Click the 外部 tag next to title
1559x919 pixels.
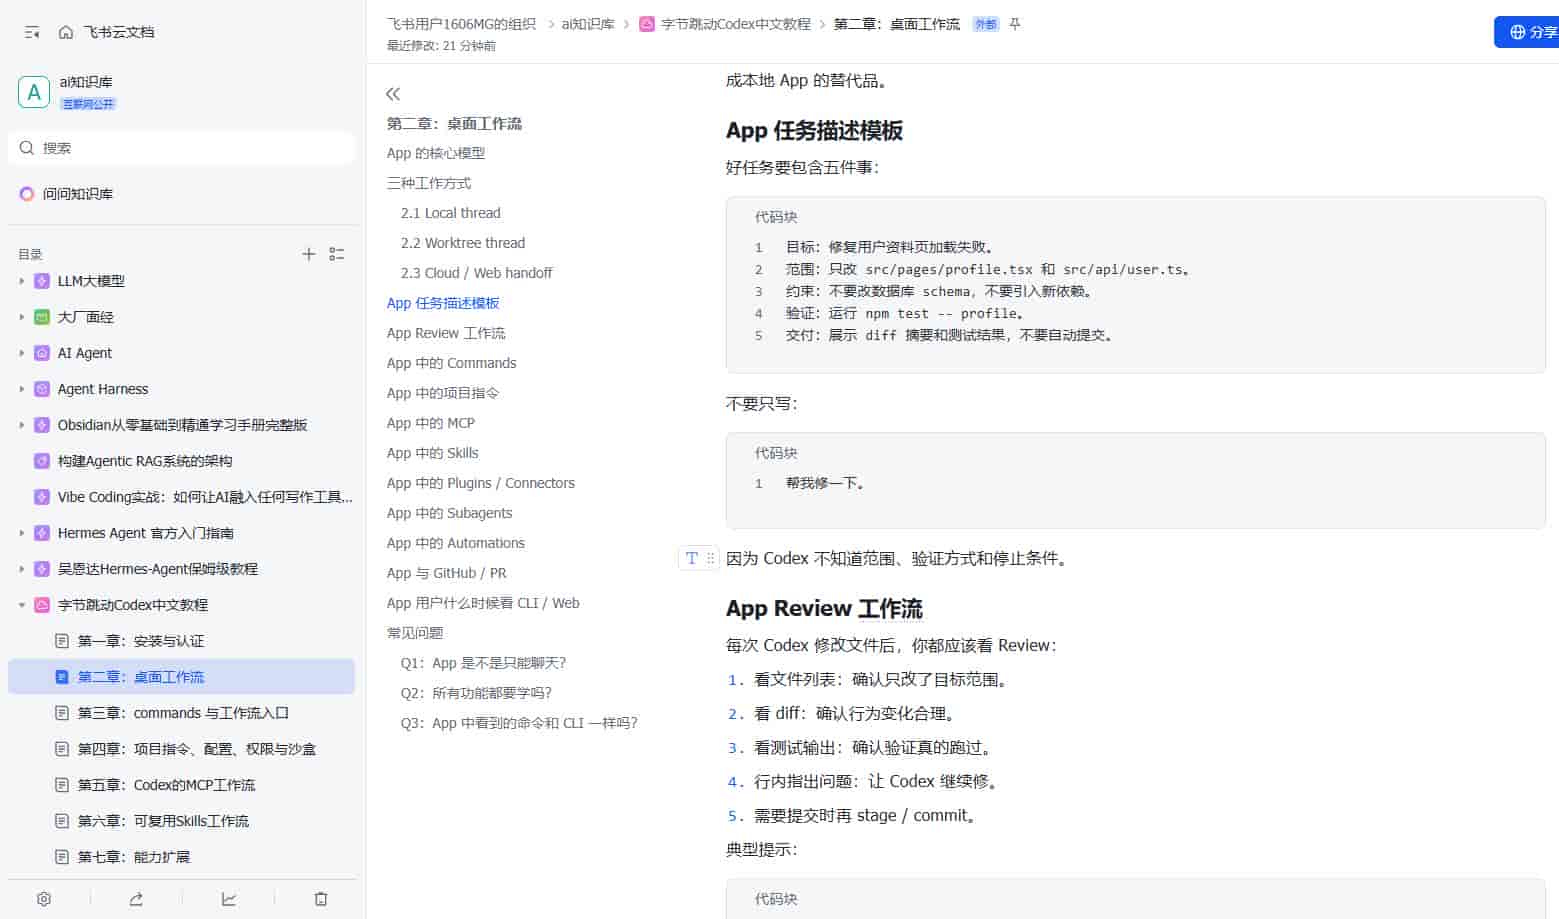click(986, 24)
